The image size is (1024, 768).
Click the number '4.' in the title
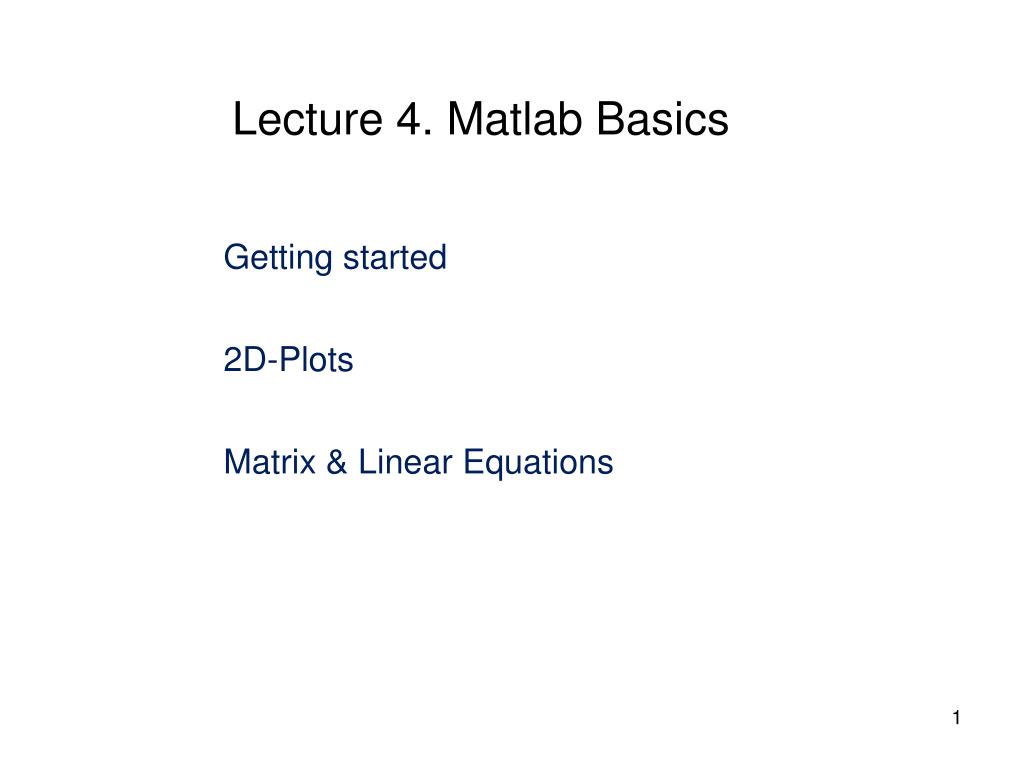[x=414, y=120]
